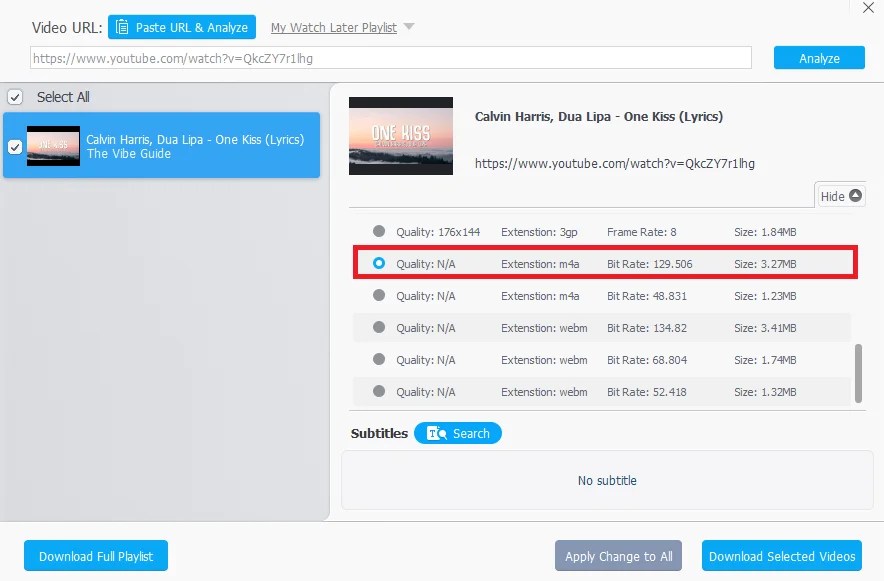Screen dimensions: 884x581
Task: Expand format details with the Hide toggle
Action: pos(840,195)
